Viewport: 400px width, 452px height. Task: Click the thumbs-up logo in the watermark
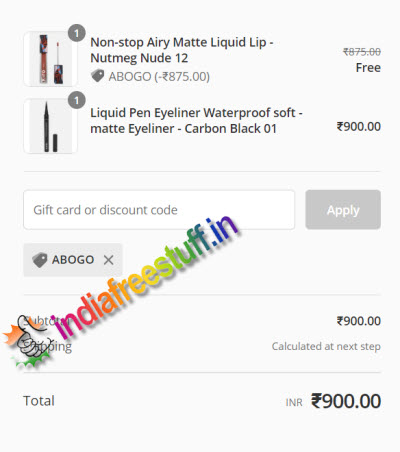pyautogui.click(x=28, y=342)
